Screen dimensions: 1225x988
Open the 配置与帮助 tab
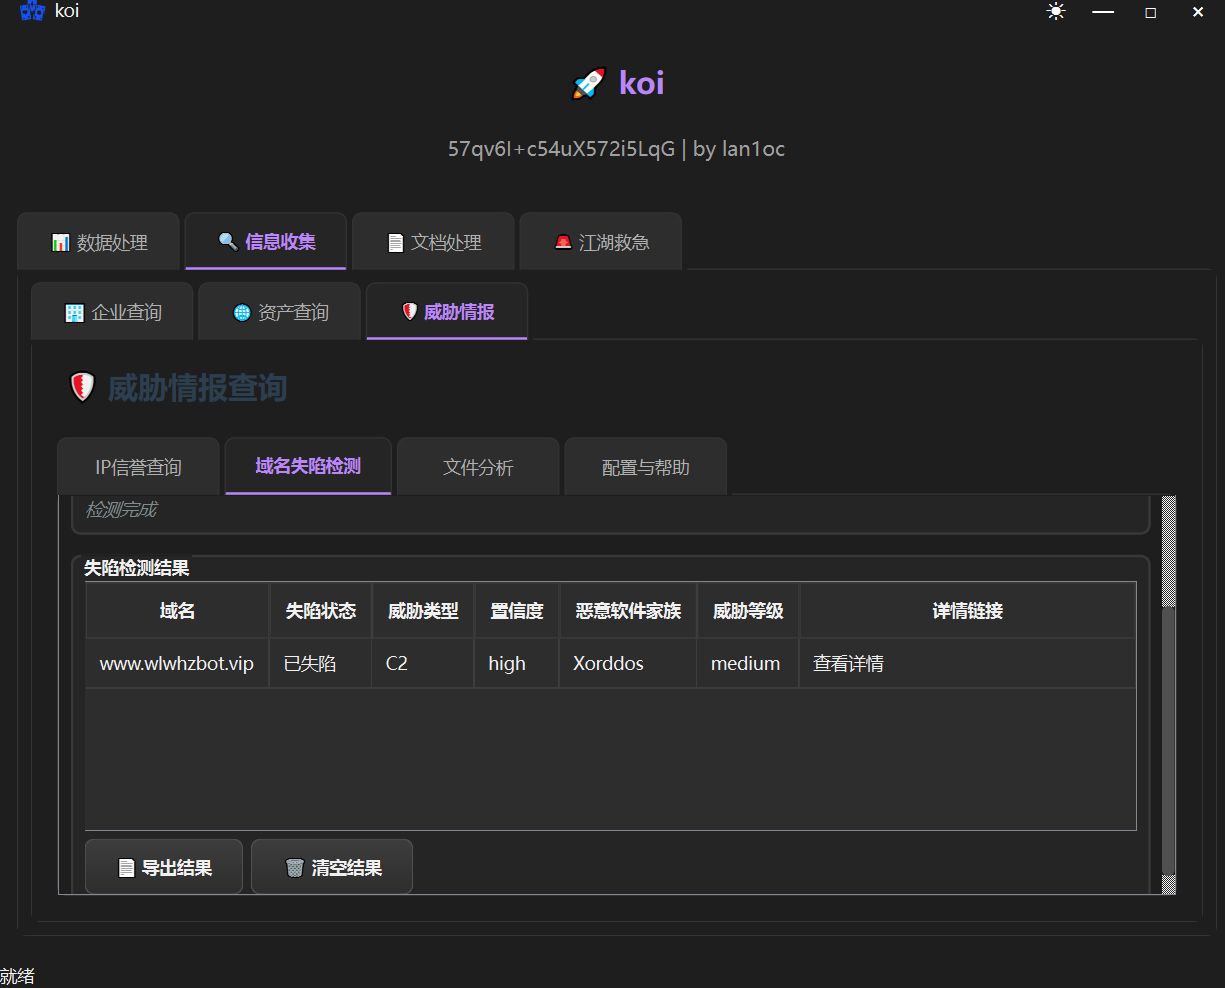(x=645, y=467)
